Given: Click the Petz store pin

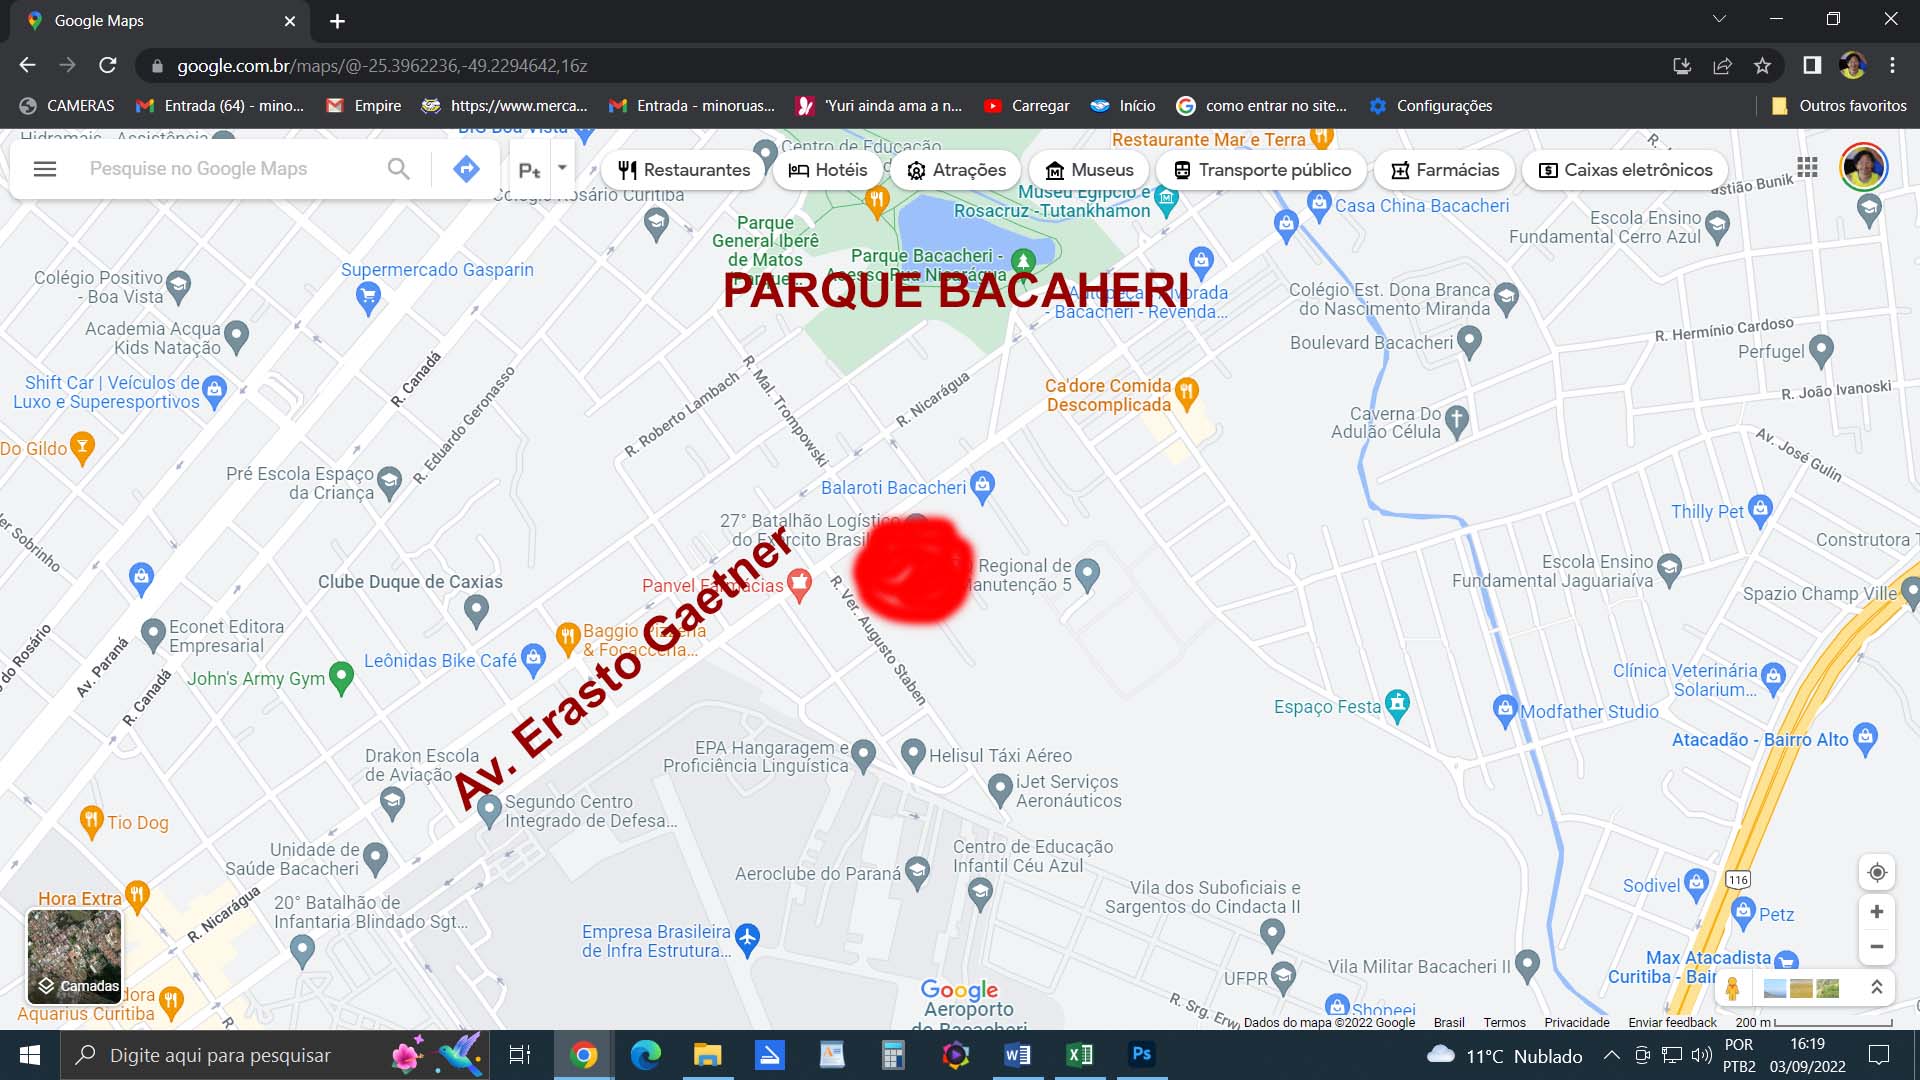Looking at the screenshot, I should (1743, 911).
